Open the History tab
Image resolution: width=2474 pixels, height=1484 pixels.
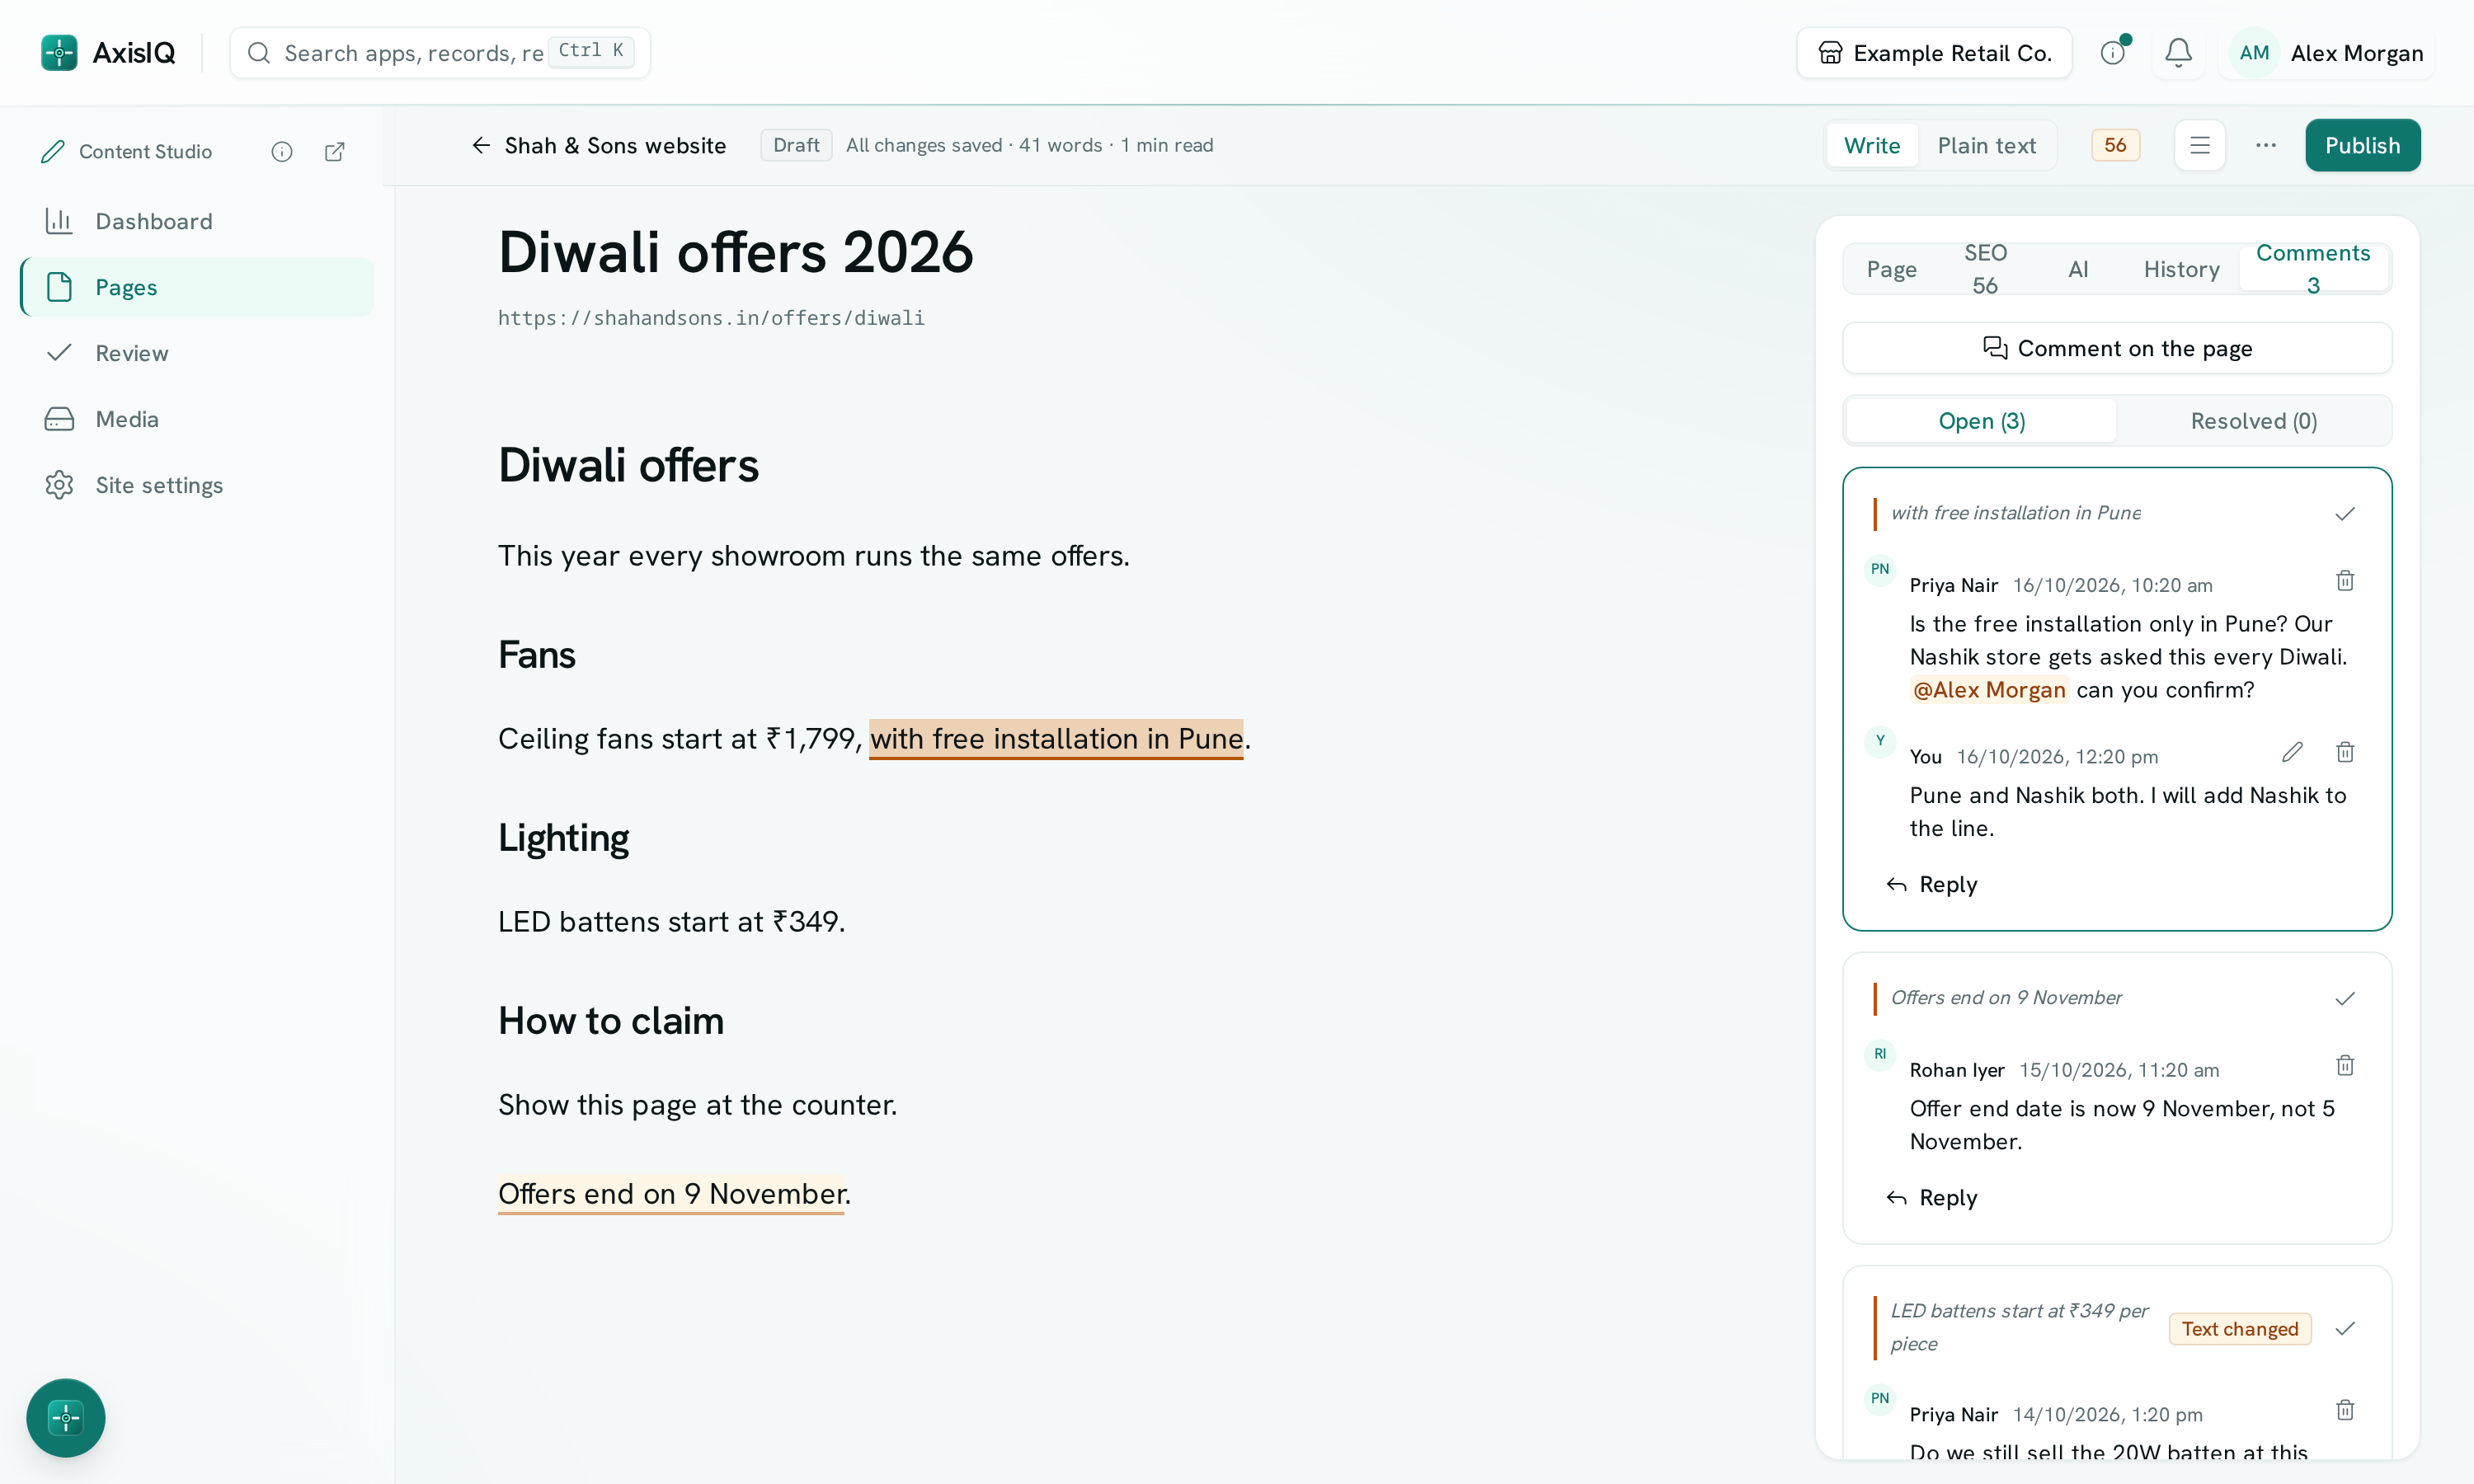(x=2181, y=269)
